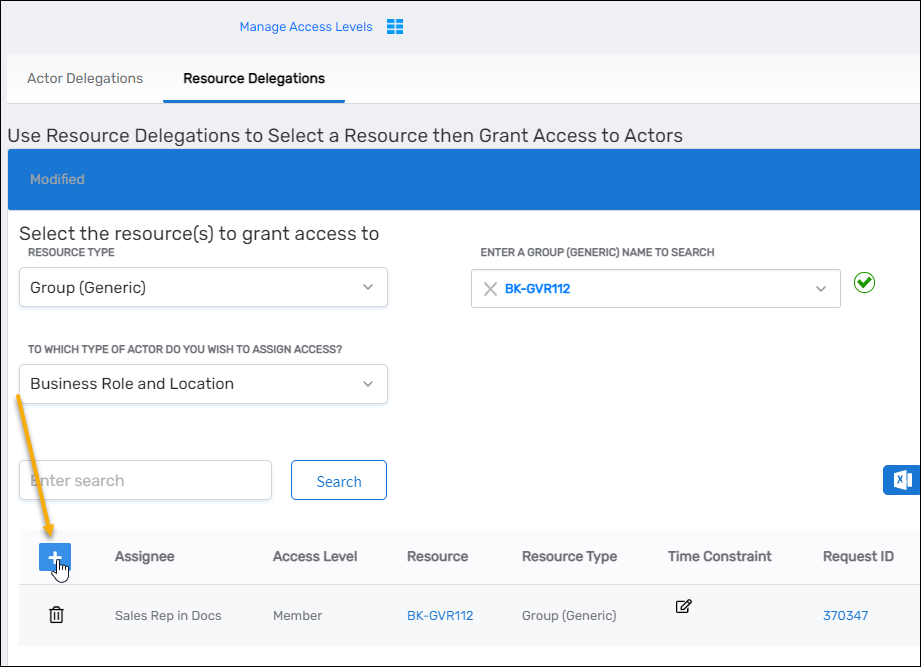Image resolution: width=921 pixels, height=667 pixels.
Task: Switch to the Actor Delegations tab
Action: [x=84, y=77]
